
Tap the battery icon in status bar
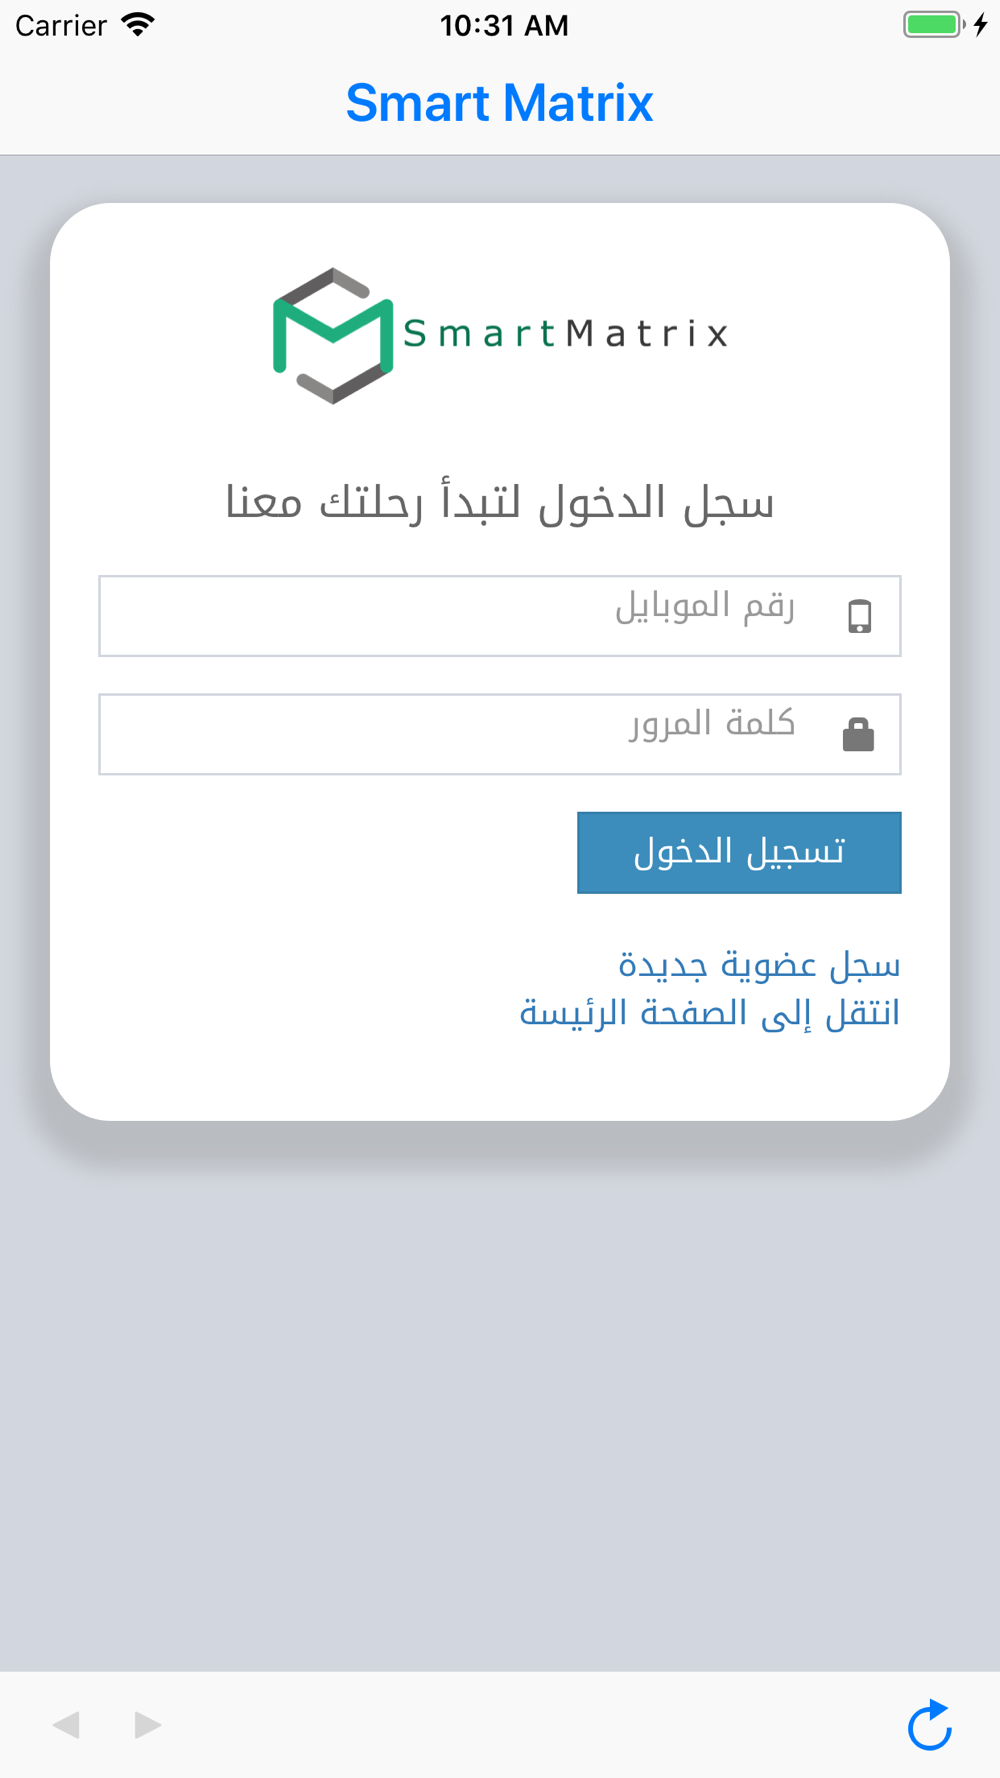click(x=934, y=24)
